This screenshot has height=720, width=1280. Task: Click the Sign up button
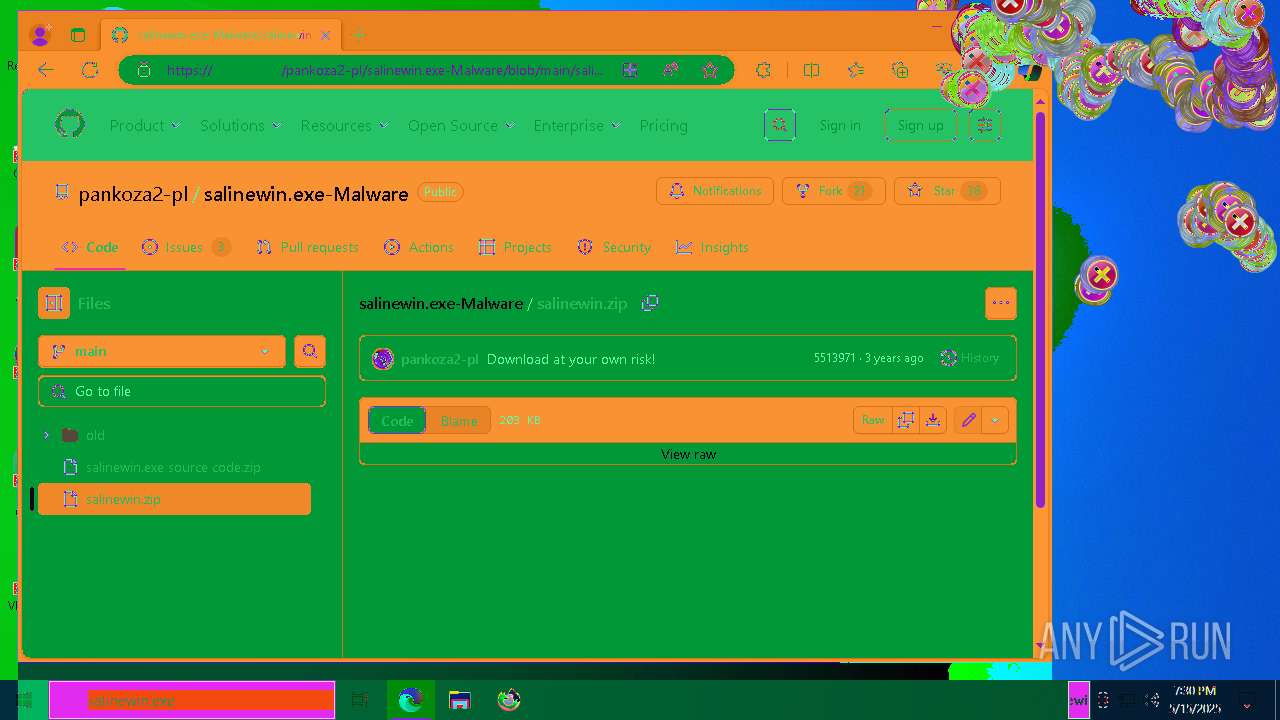click(921, 125)
